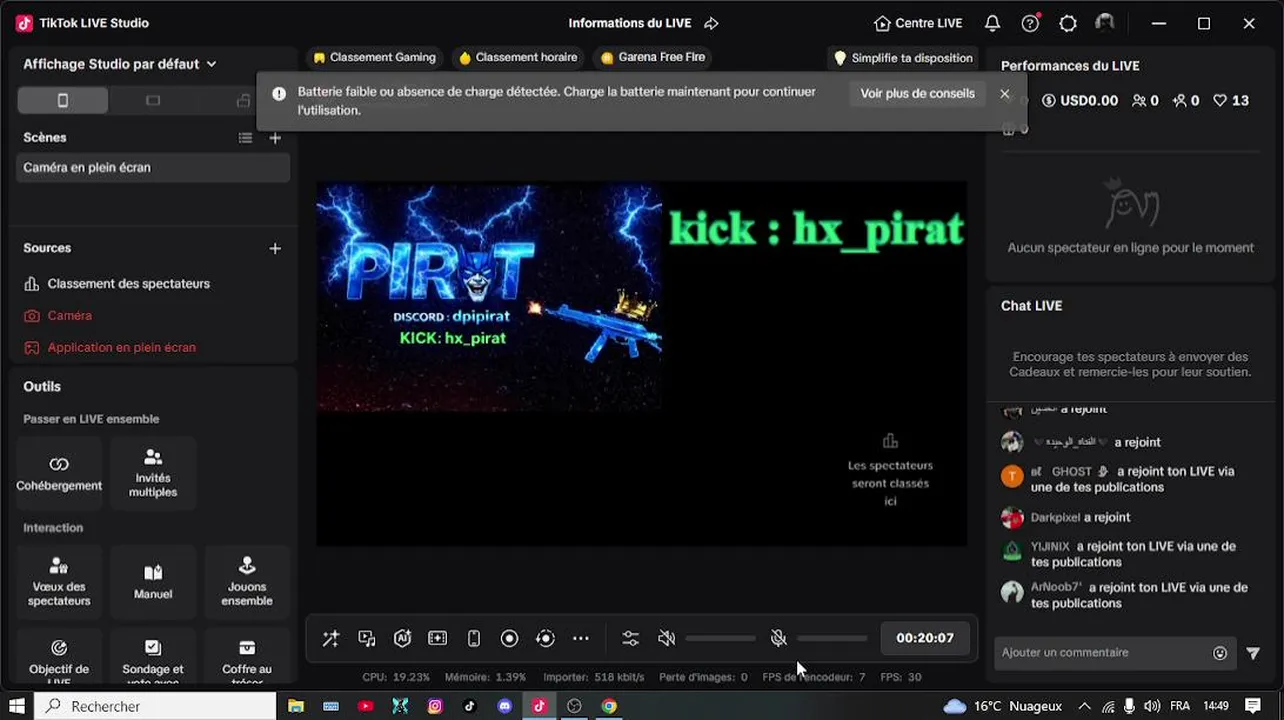Open the Centre LIVE link
The width and height of the screenshot is (1284, 720).
coord(918,23)
